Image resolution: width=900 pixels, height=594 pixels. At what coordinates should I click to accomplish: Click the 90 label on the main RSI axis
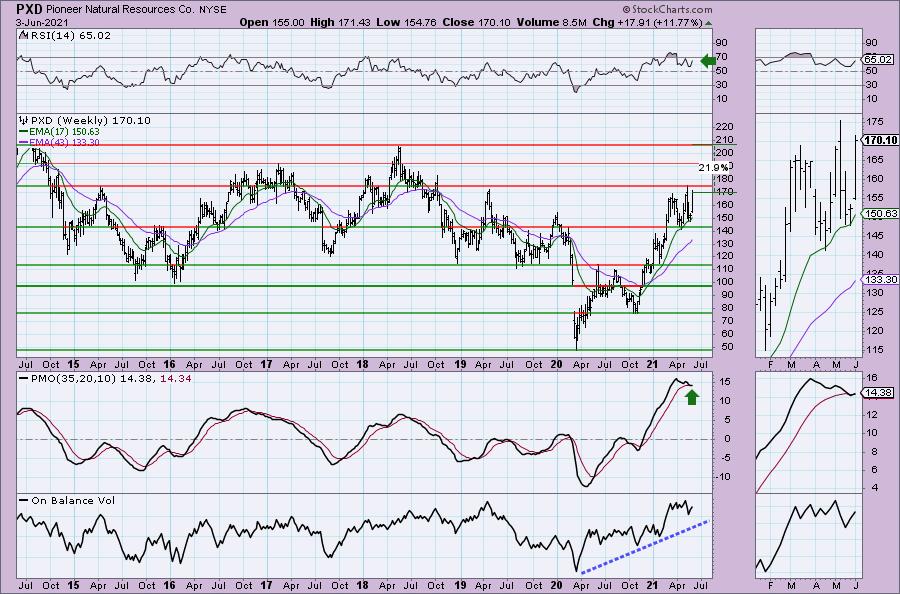pyautogui.click(x=722, y=43)
